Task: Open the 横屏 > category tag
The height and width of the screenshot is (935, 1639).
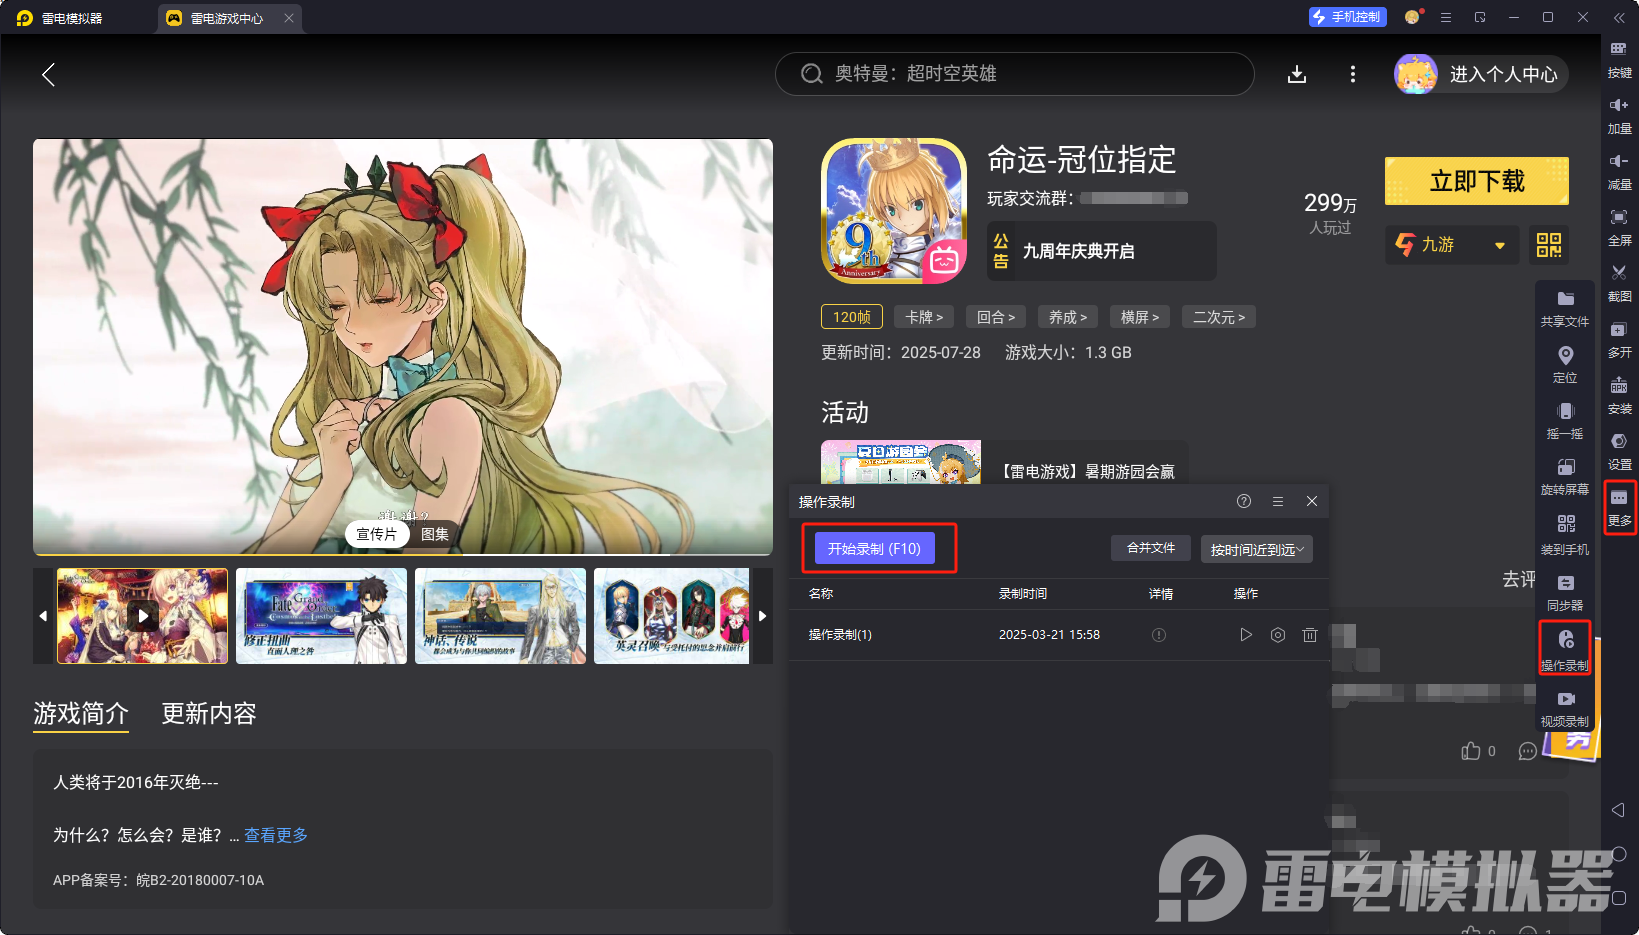Action: [x=1140, y=317]
